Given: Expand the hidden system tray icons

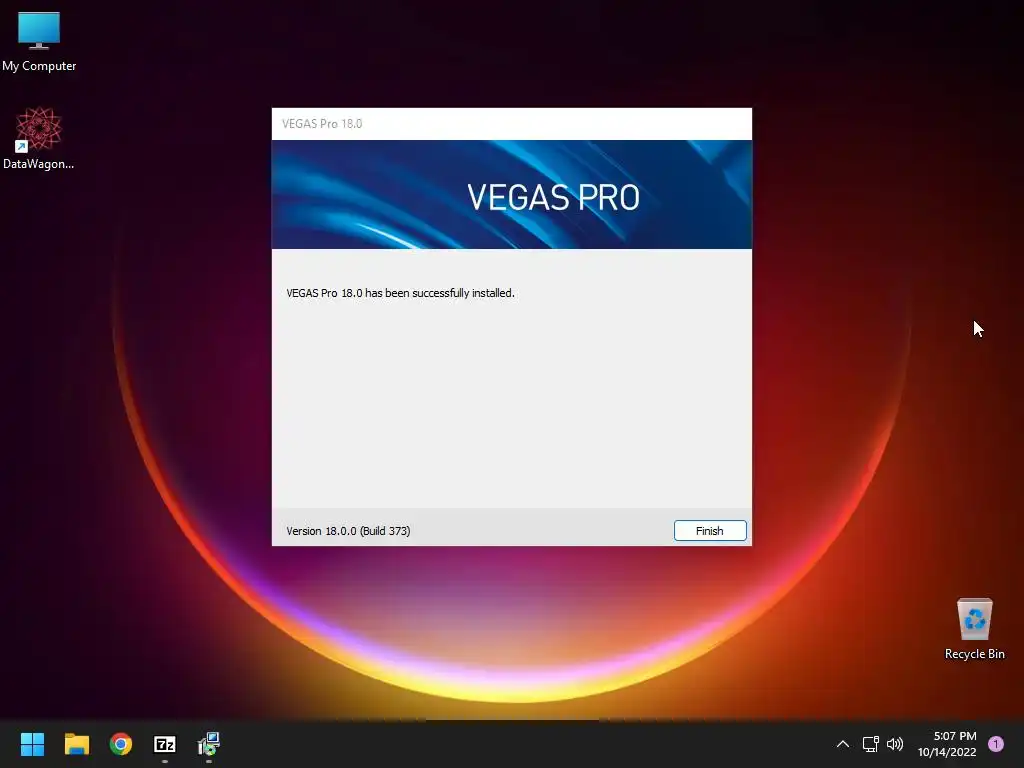Looking at the screenshot, I should (842, 744).
